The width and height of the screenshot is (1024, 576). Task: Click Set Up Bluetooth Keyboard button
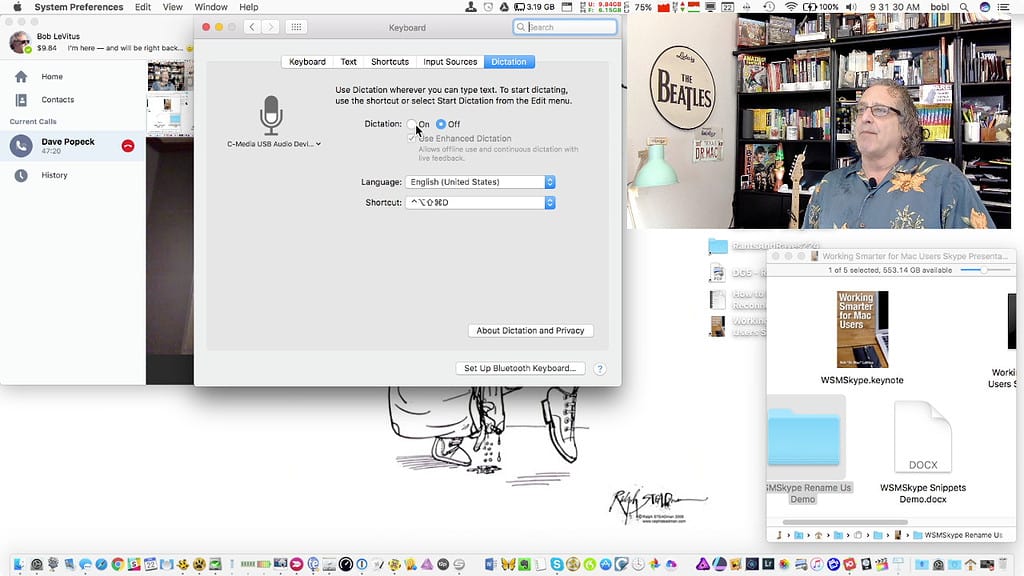[519, 369]
